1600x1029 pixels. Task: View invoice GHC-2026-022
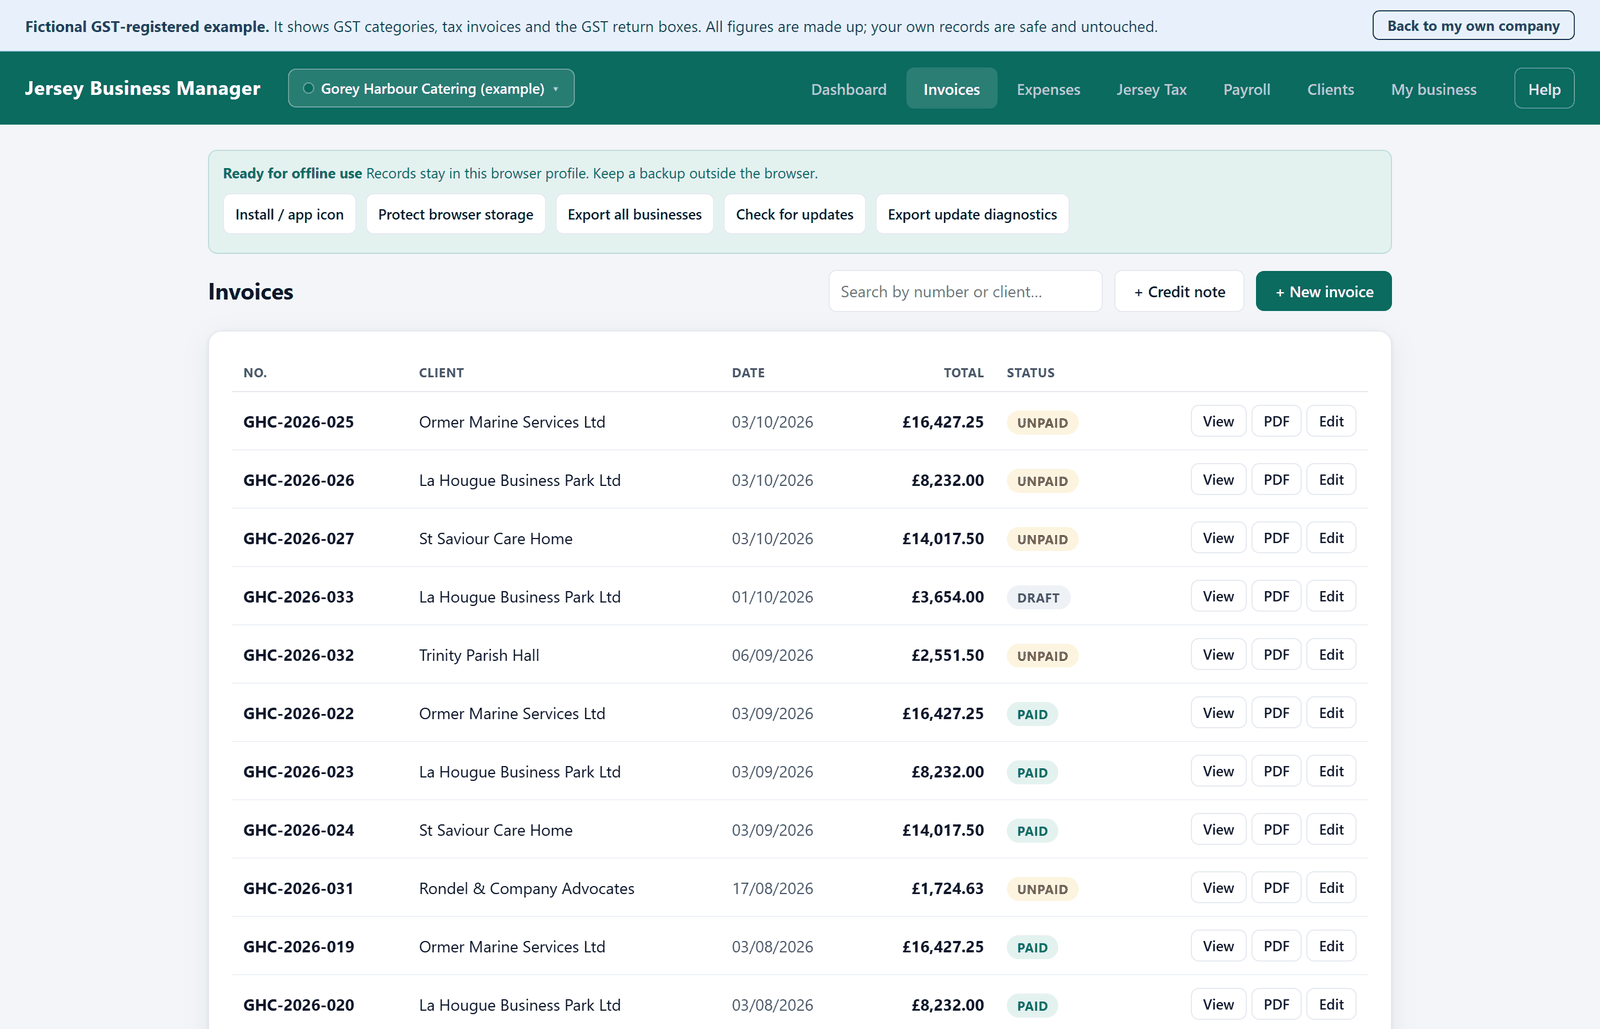[1218, 713]
